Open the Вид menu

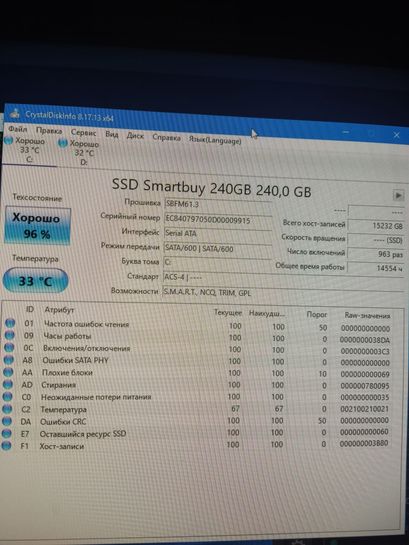point(112,134)
